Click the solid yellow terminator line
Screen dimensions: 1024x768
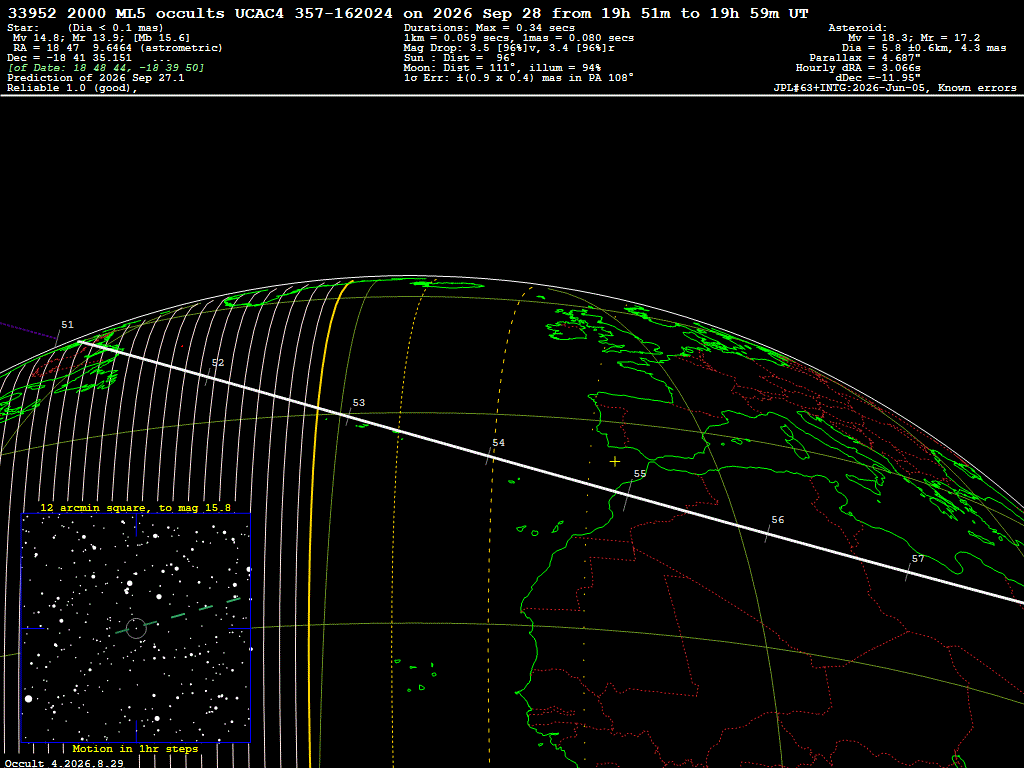315,522
